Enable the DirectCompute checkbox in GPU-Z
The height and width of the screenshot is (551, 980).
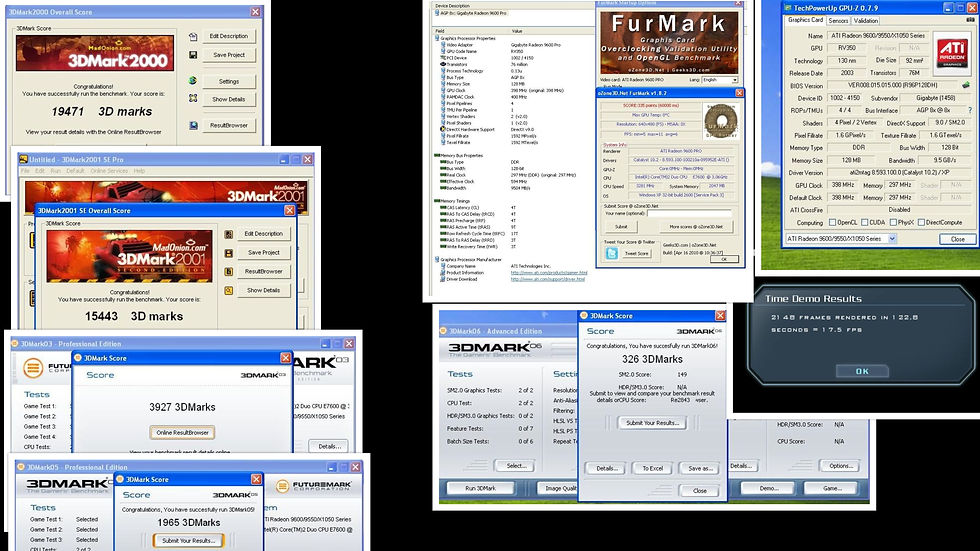point(921,222)
